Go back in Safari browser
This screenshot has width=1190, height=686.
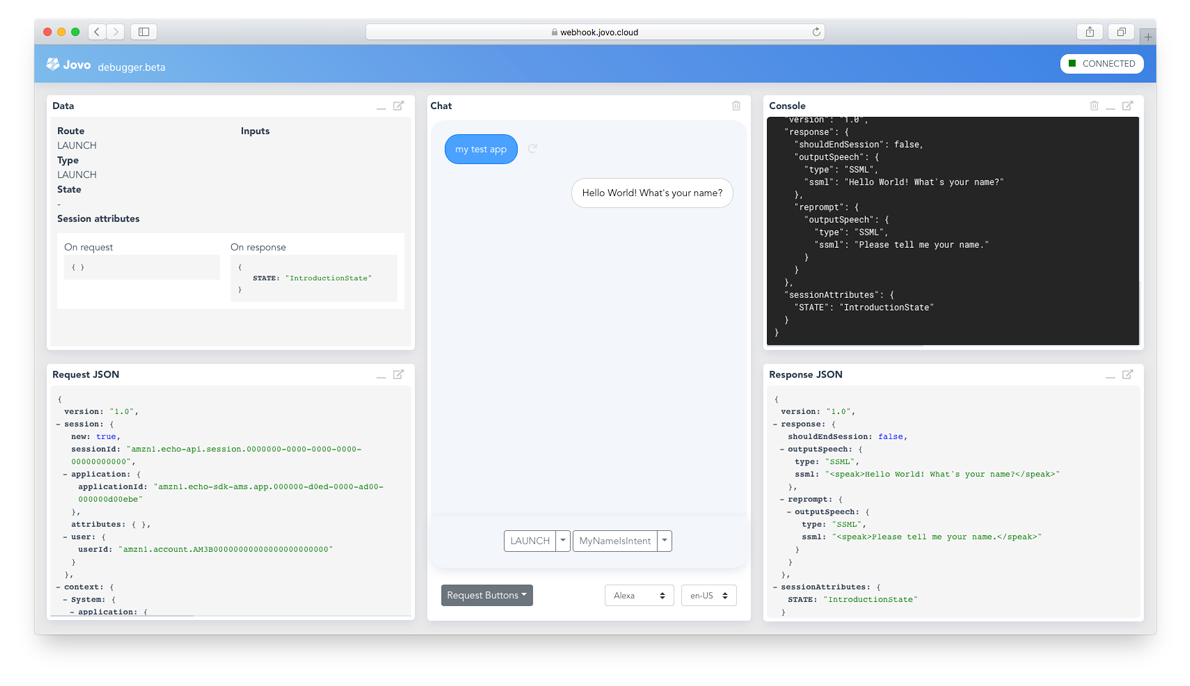[96, 32]
